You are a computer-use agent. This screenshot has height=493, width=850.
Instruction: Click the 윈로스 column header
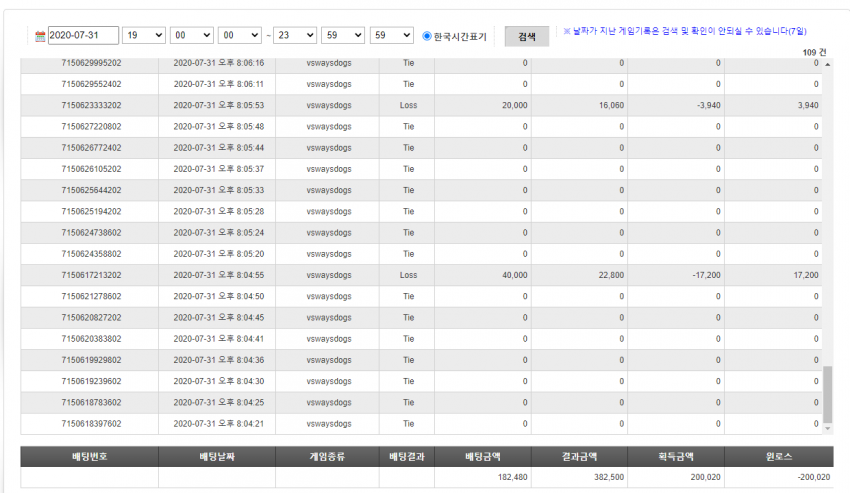point(779,457)
